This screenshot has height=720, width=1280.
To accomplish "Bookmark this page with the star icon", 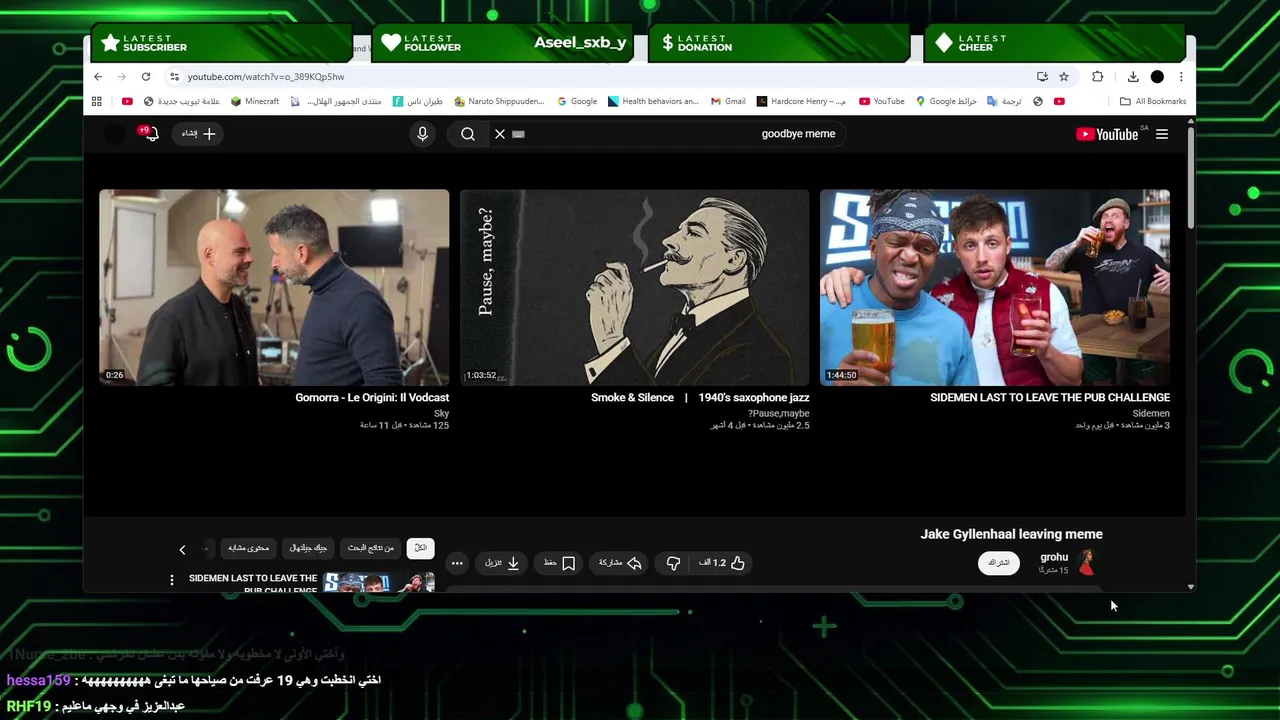I will pyautogui.click(x=1064, y=77).
